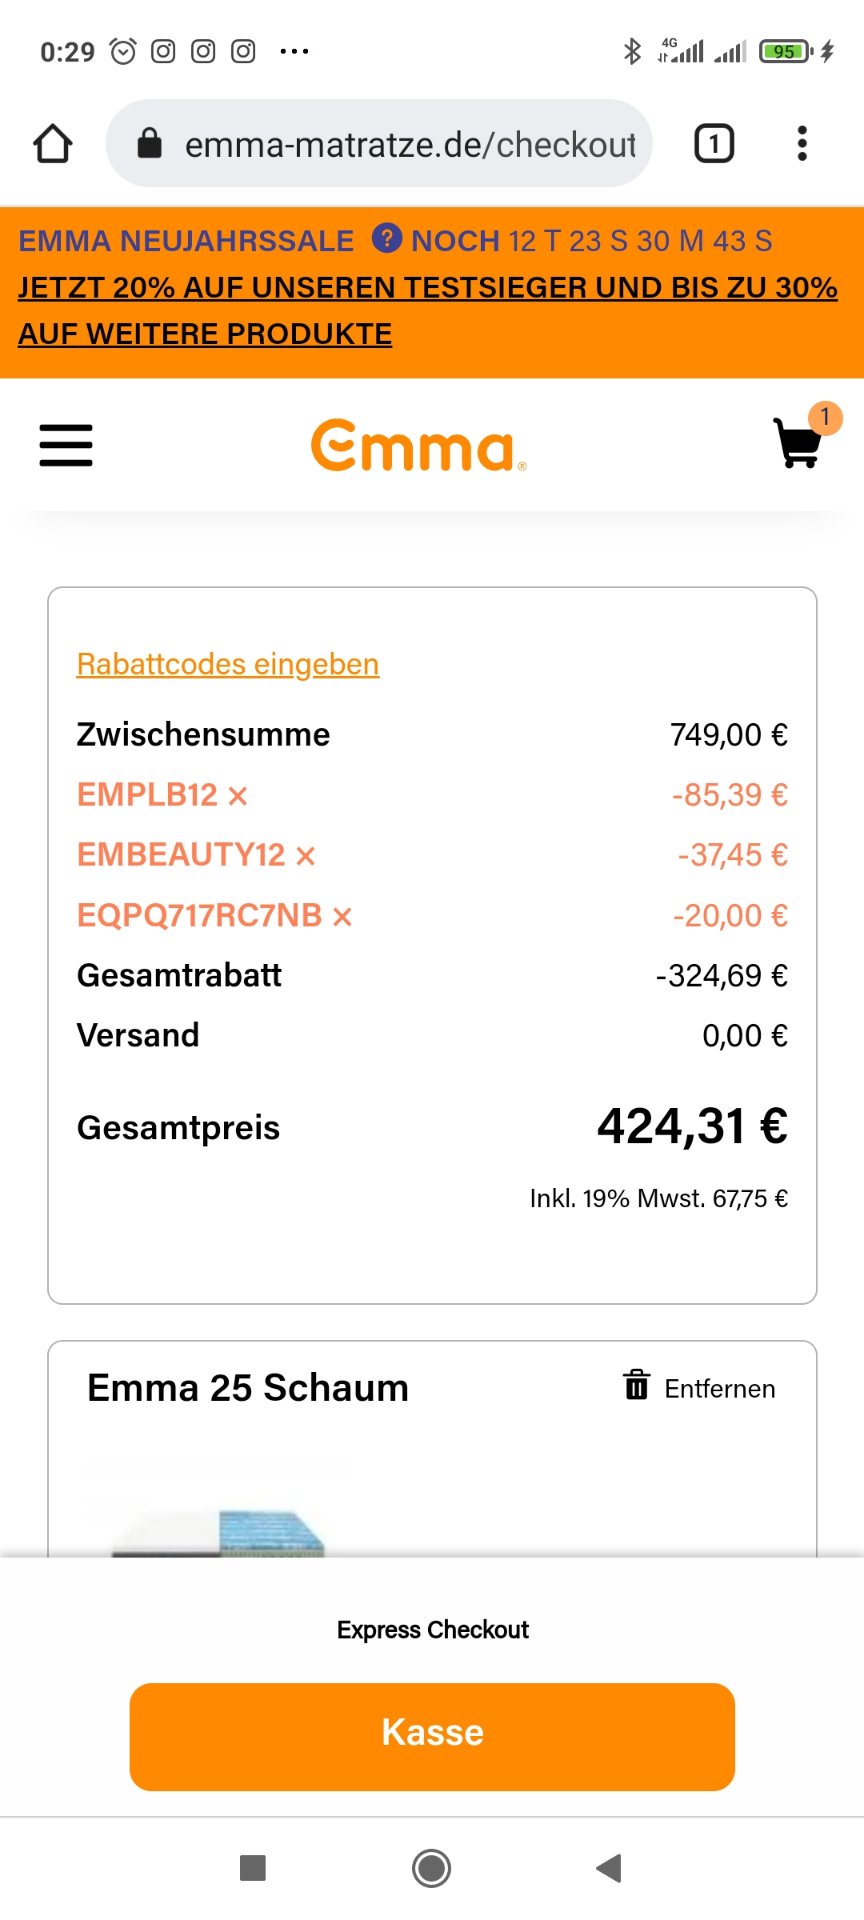Remove discount code EQPQ717RC7NB
864x1920 pixels.
342,916
